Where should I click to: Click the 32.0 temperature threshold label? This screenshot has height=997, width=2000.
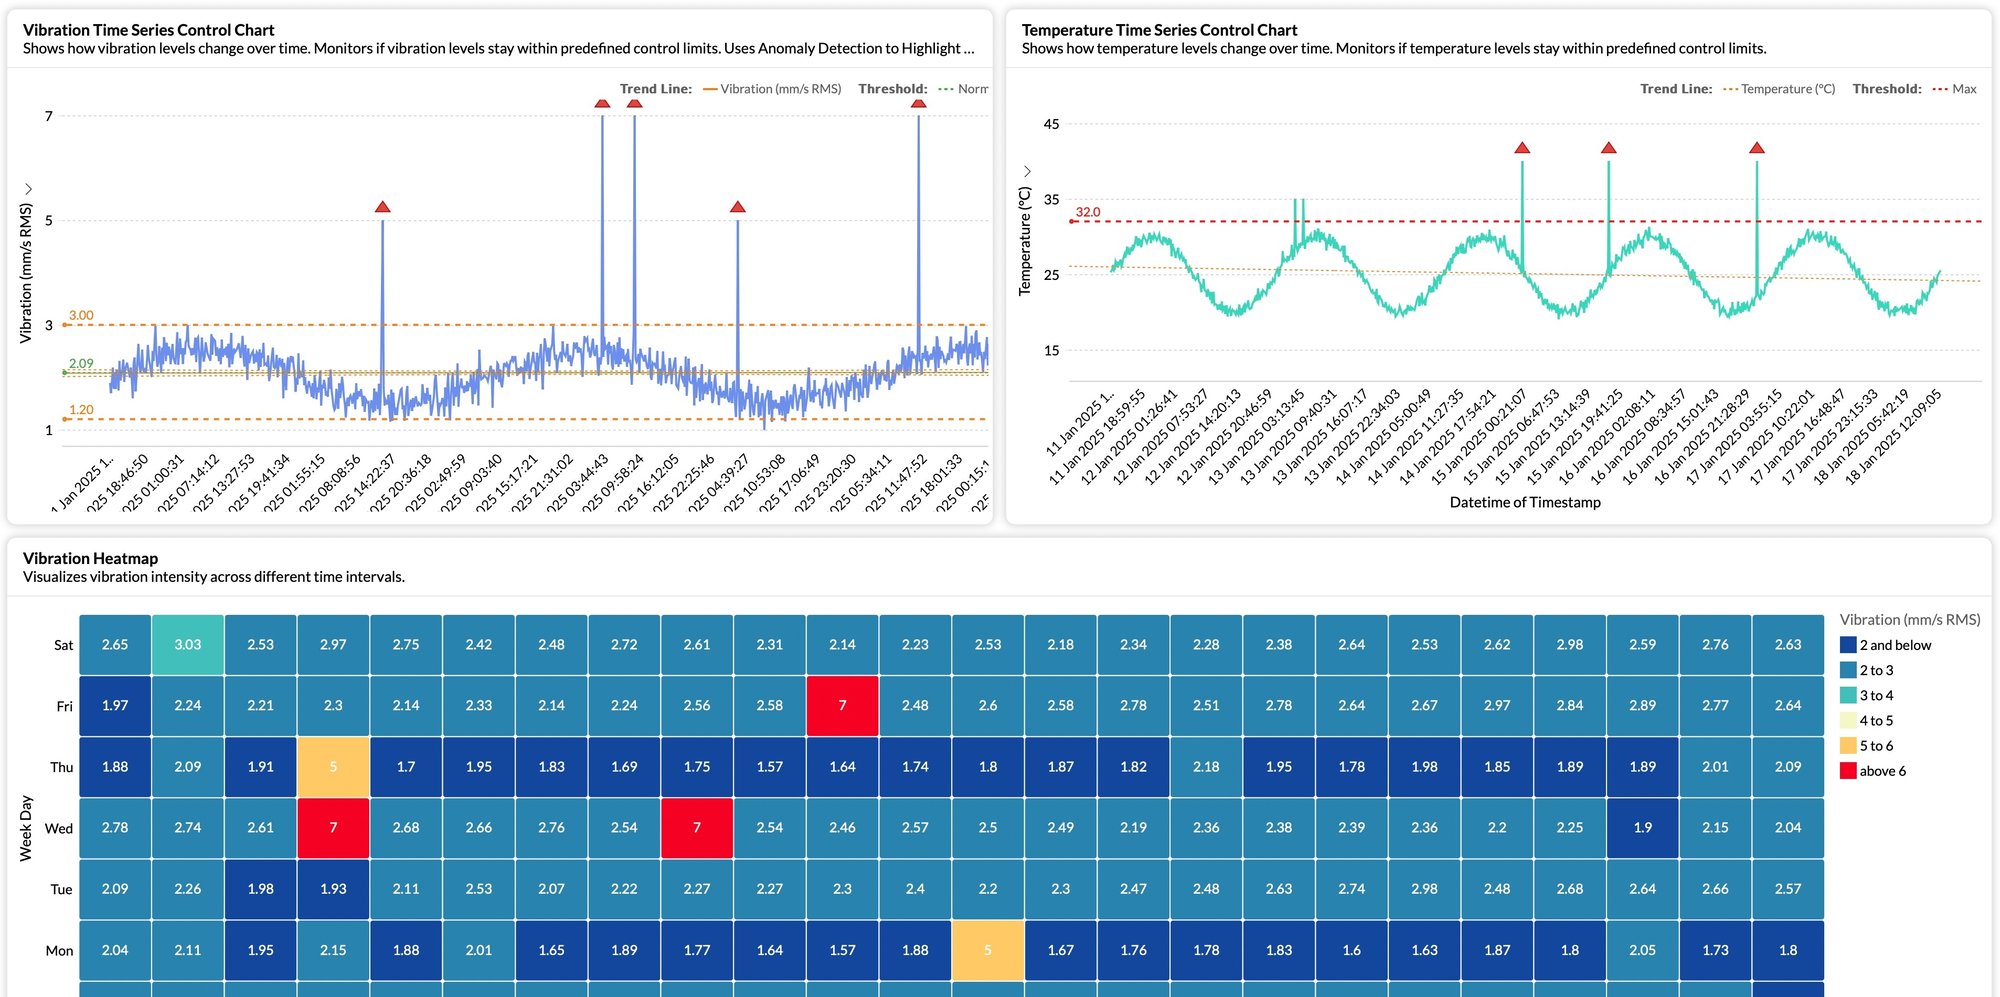pos(1088,212)
